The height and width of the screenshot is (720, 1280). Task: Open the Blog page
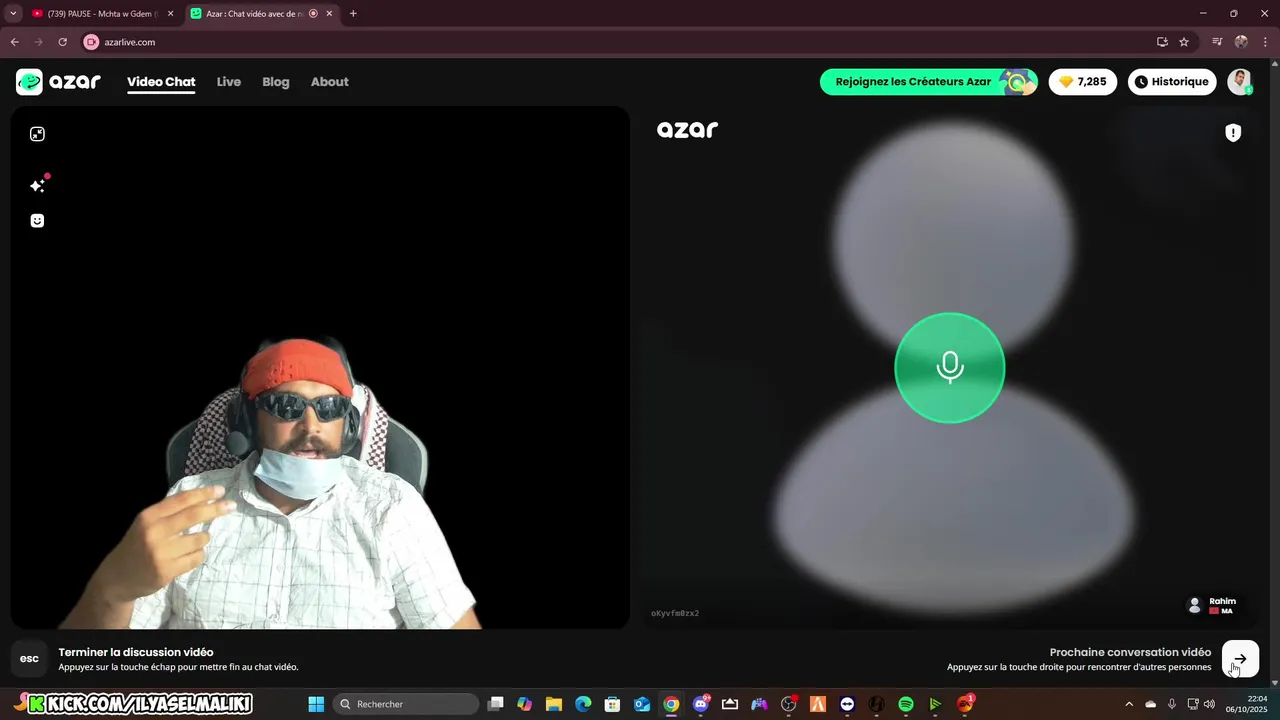[276, 82]
